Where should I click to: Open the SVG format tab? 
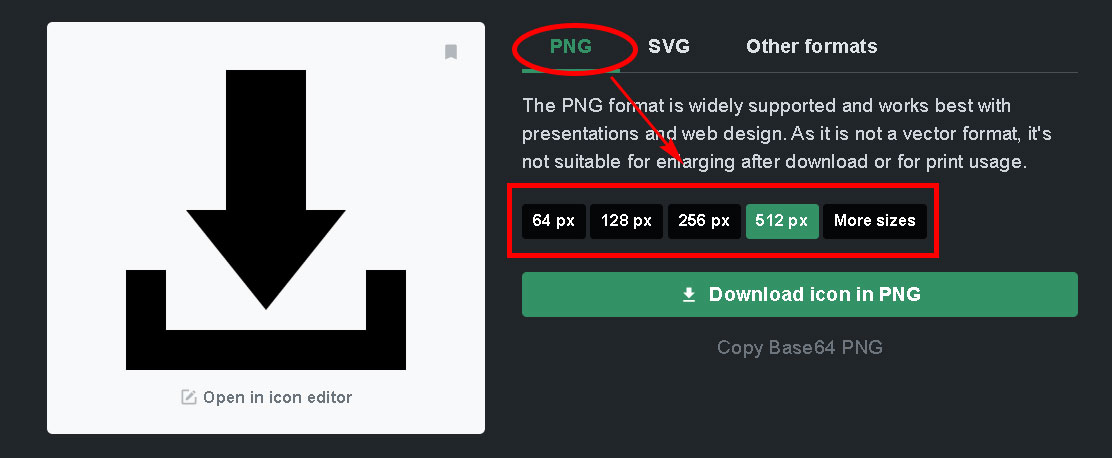pos(669,47)
